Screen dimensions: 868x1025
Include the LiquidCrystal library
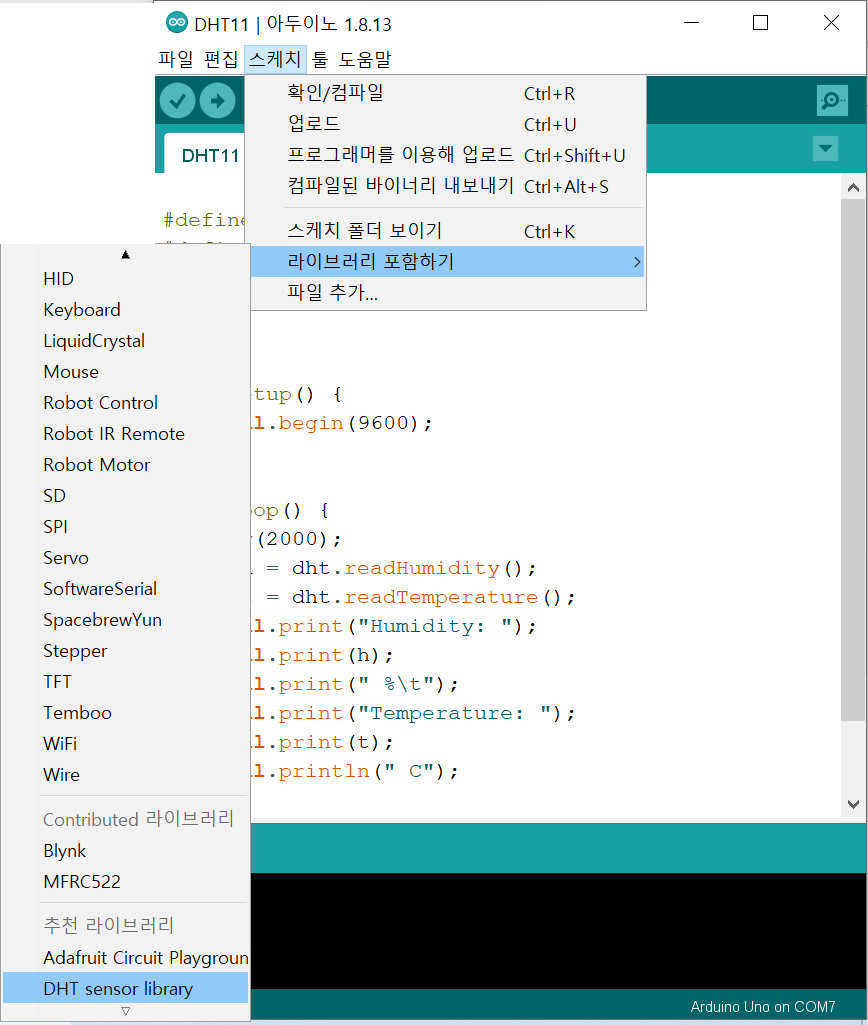click(125, 341)
